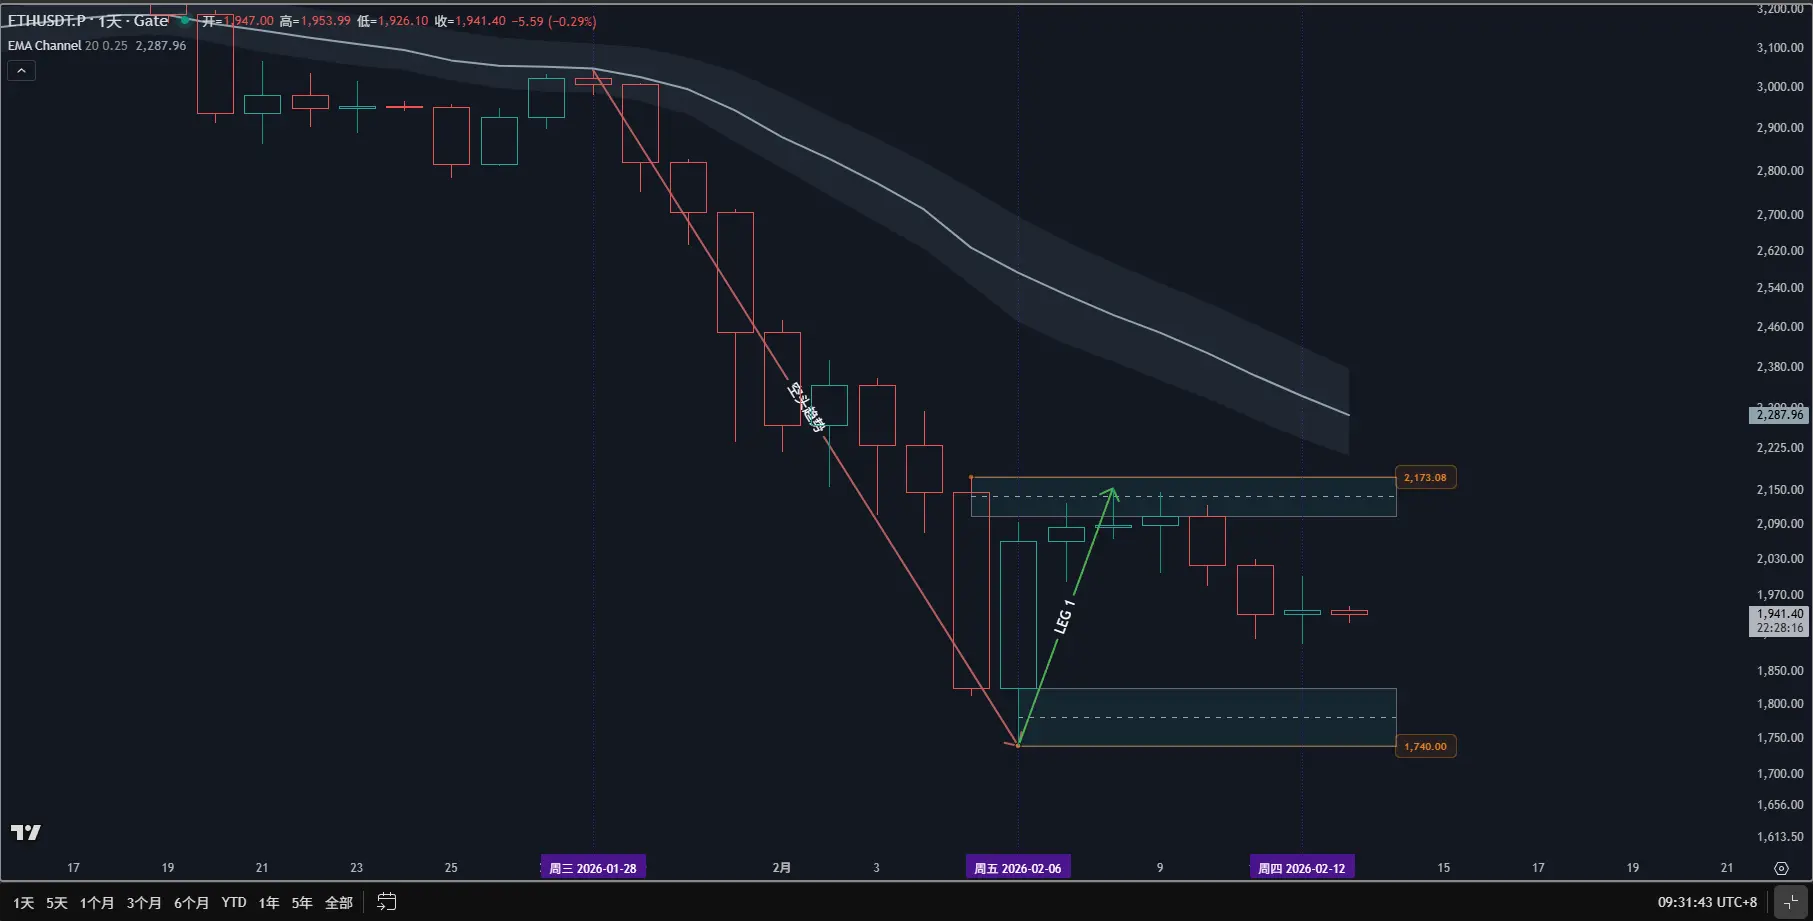Collapse the indicator legend with the chevron
This screenshot has height=921, width=1813.
(21, 70)
